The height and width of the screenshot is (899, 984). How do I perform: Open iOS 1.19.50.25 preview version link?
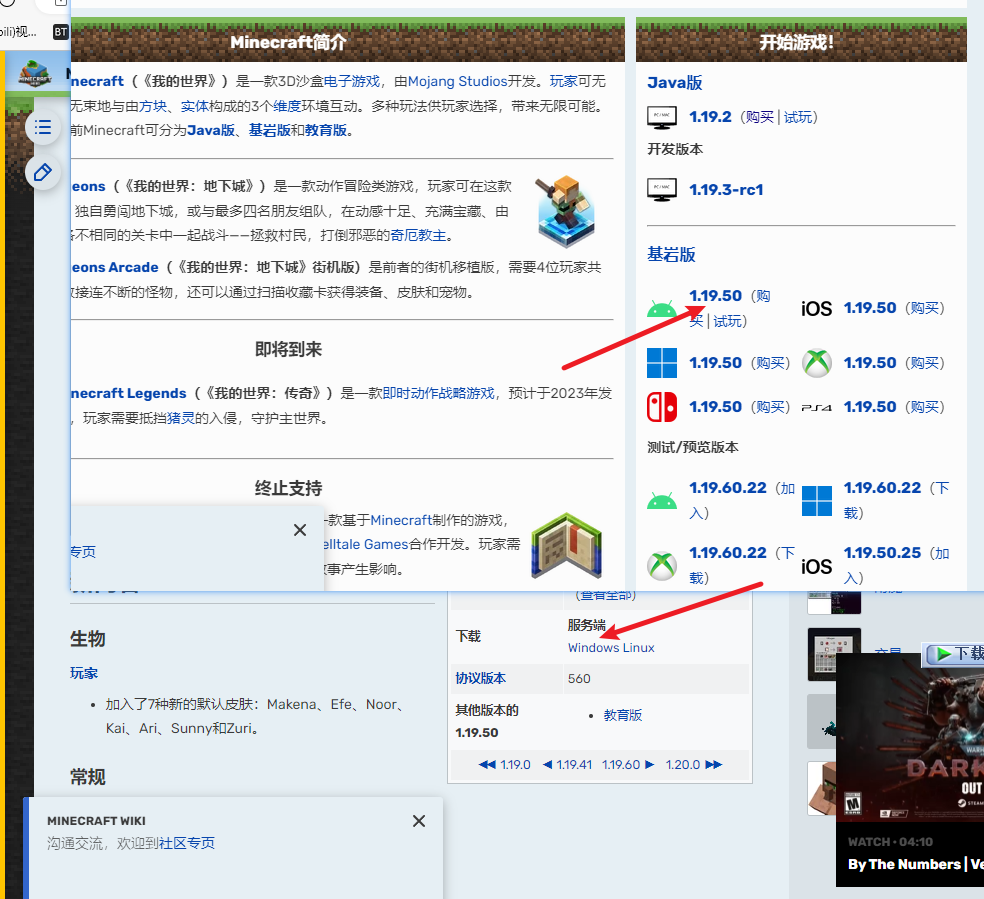[x=882, y=553]
